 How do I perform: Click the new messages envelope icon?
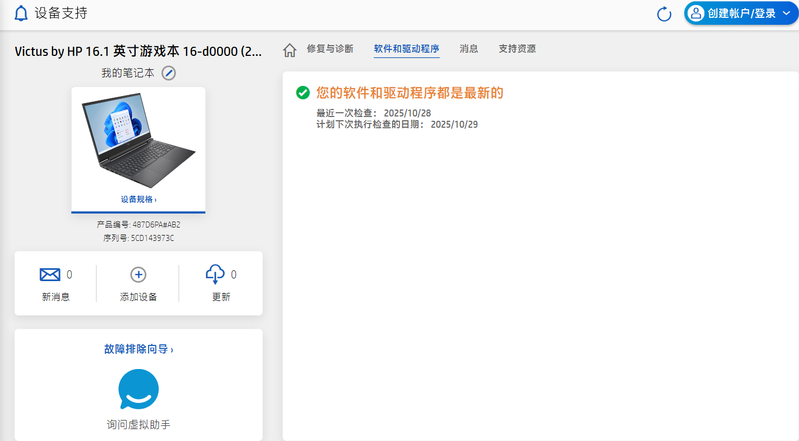49,275
